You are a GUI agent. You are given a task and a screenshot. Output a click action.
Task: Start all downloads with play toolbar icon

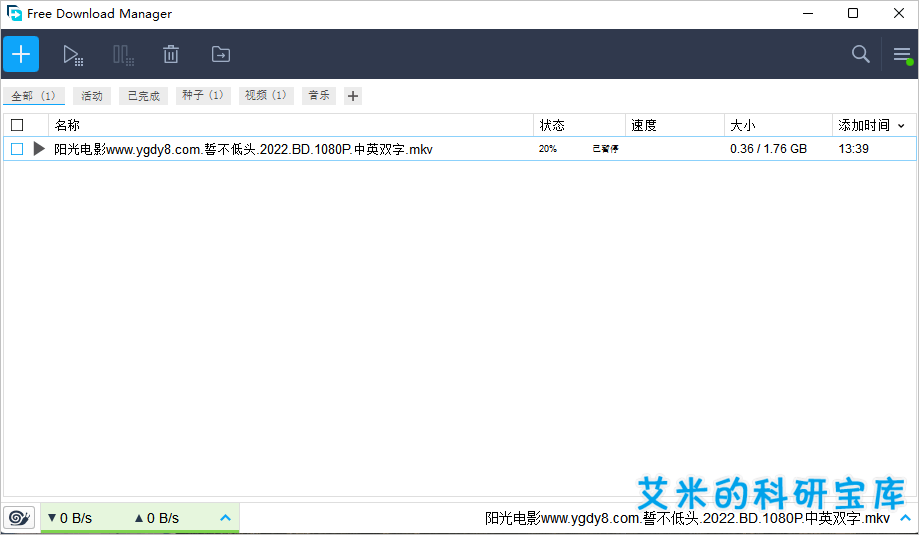tap(73, 54)
